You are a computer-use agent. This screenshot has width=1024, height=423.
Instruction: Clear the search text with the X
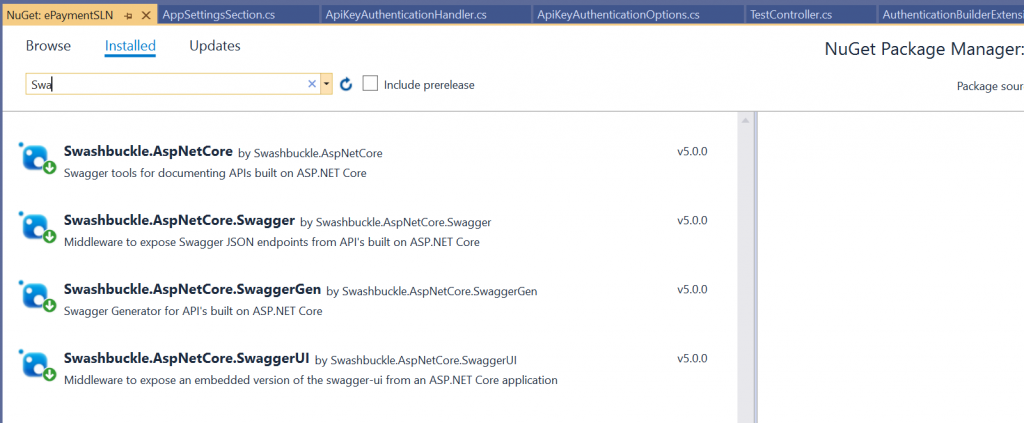(x=312, y=84)
